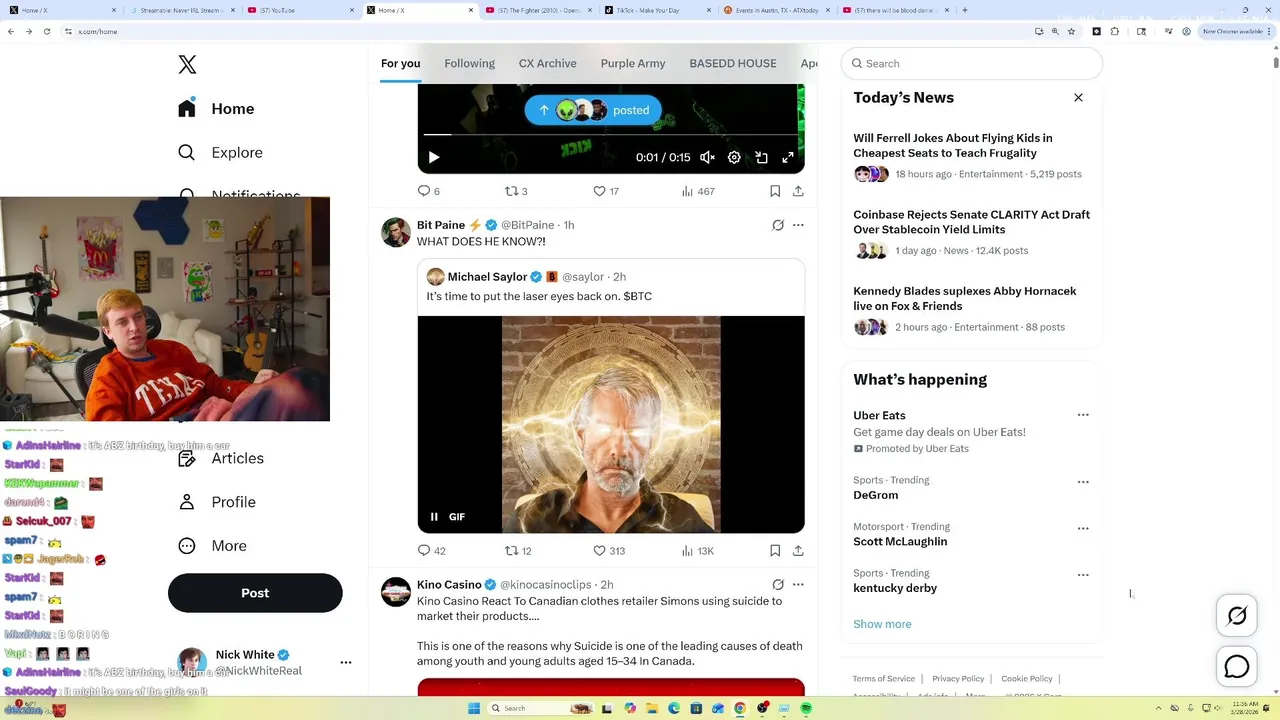Image resolution: width=1280 pixels, height=720 pixels.
Task: Like the top post with 17 likes
Action: click(606, 191)
